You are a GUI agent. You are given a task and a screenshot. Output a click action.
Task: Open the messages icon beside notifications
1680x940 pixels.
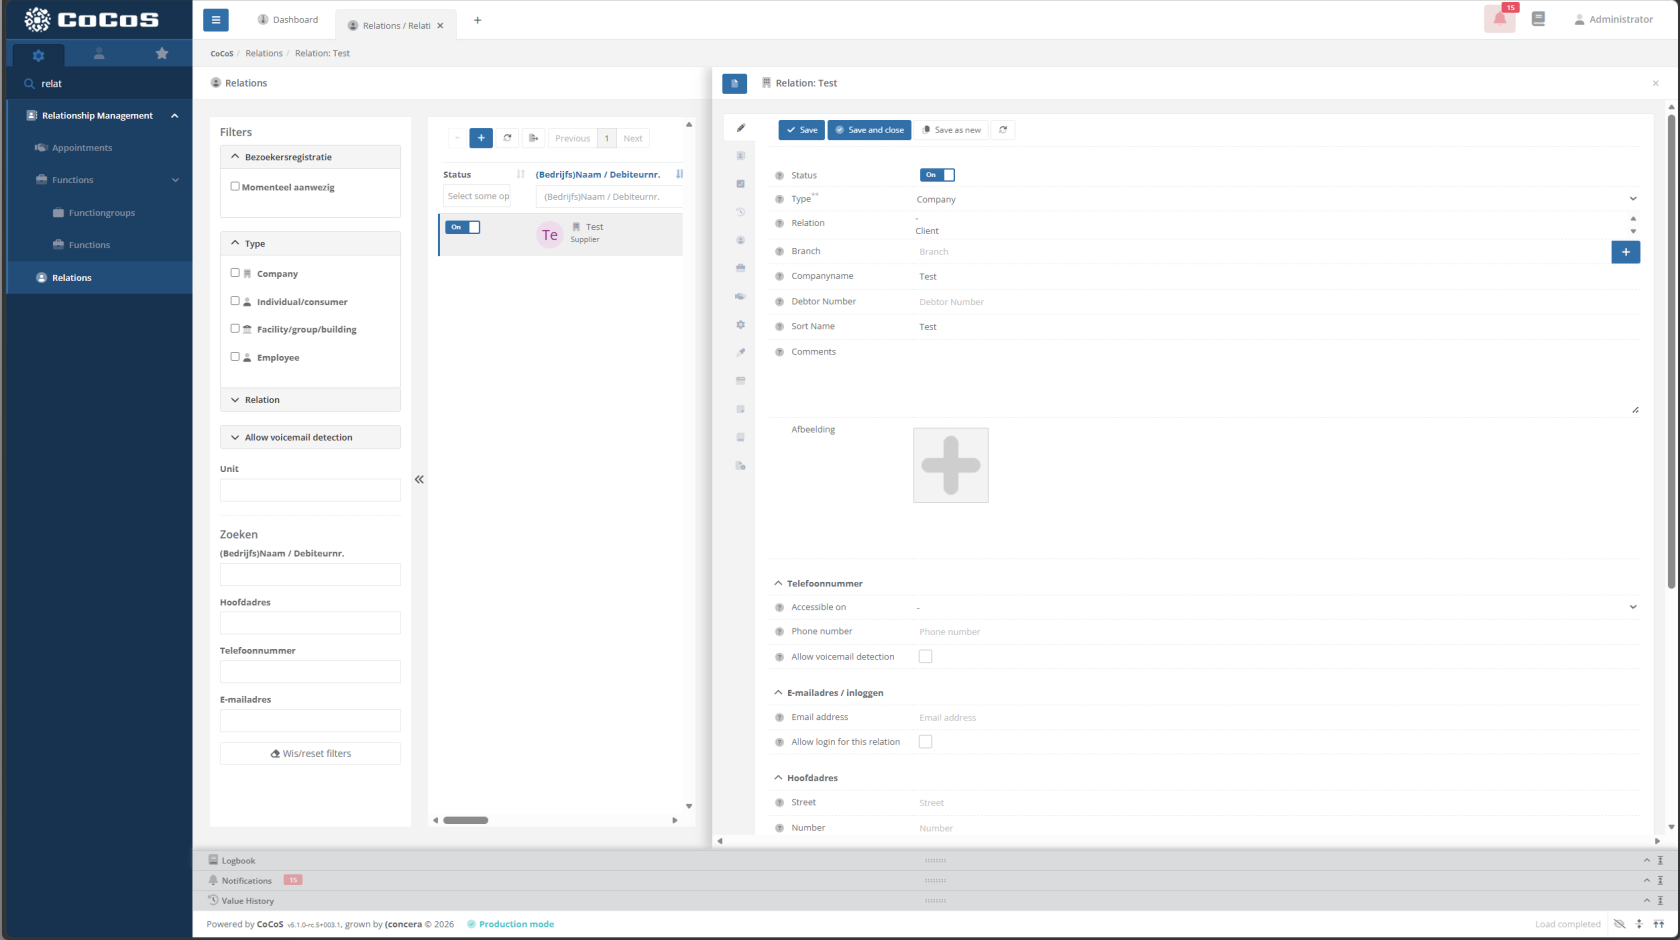[1538, 18]
